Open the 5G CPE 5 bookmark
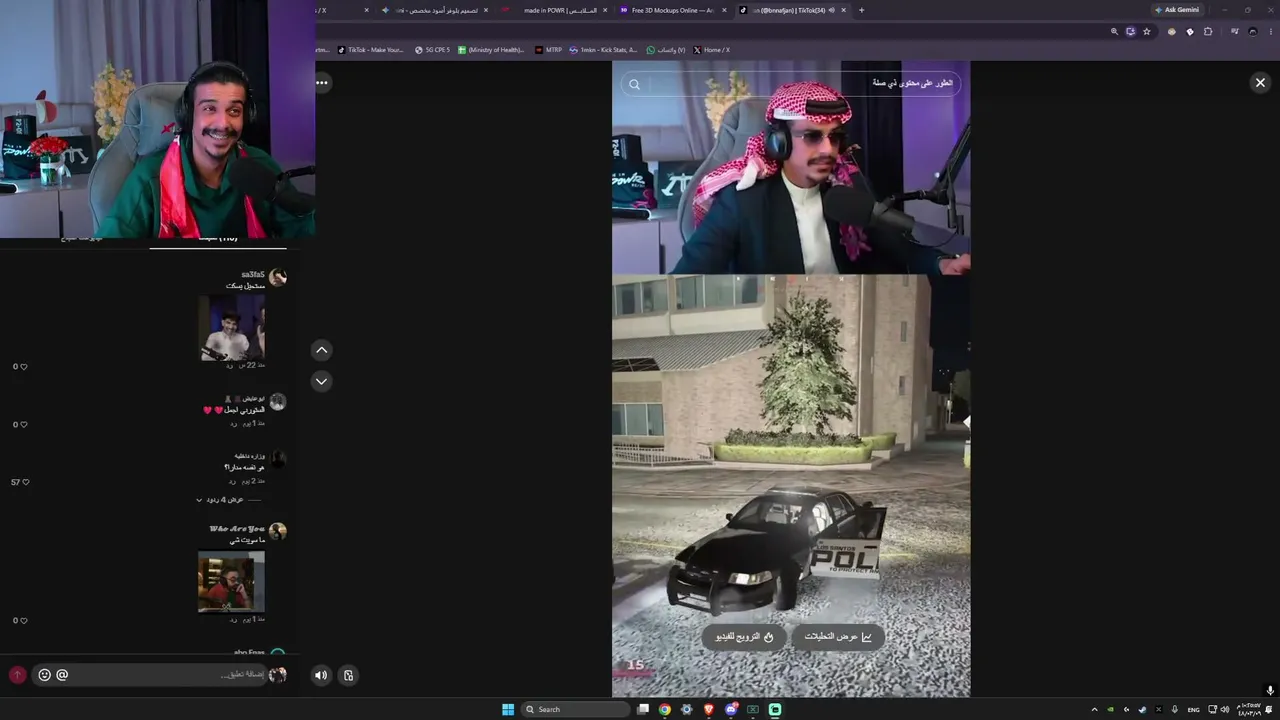Image resolution: width=1280 pixels, height=720 pixels. 433,49
